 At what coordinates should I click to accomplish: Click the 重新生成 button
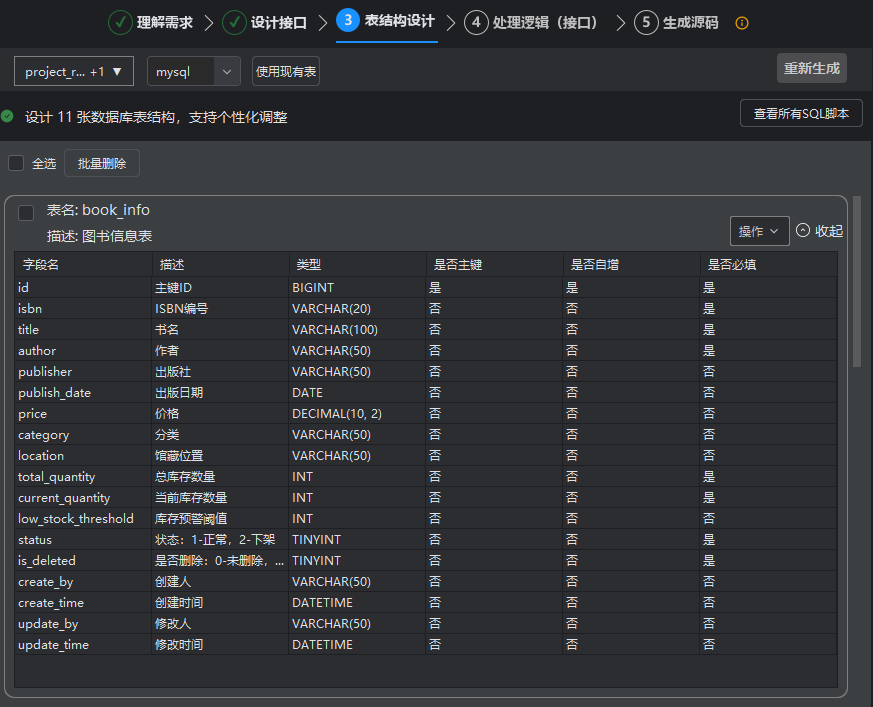pyautogui.click(x=811, y=68)
